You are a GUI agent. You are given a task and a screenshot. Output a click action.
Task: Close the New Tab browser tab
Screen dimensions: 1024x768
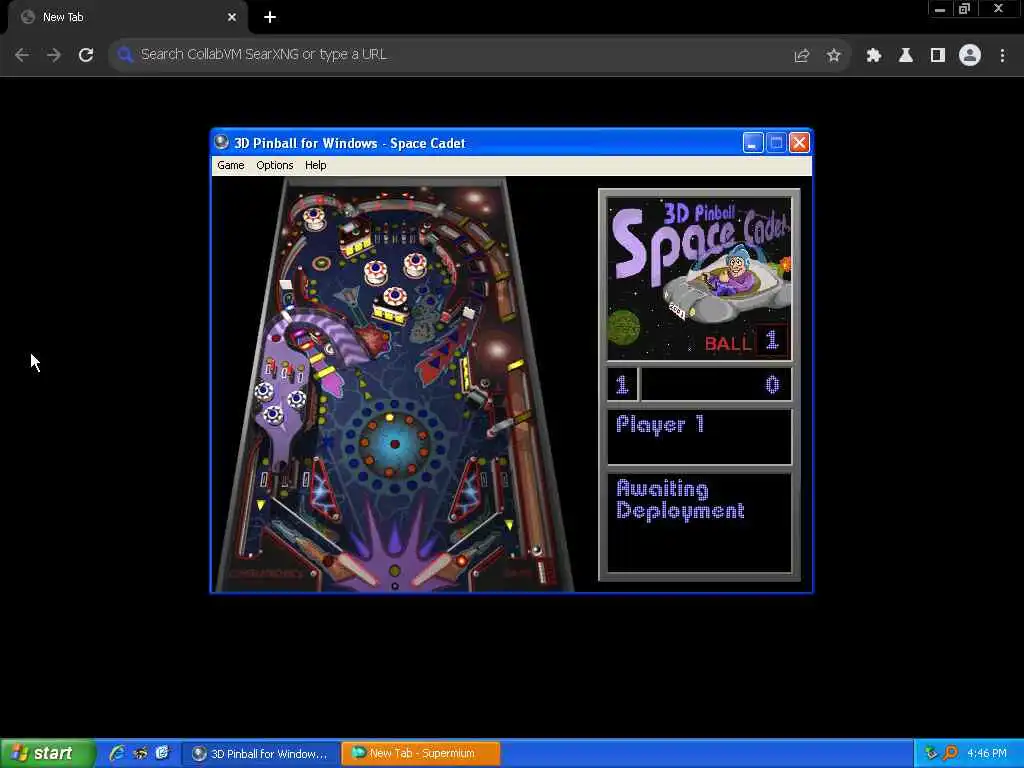(232, 17)
